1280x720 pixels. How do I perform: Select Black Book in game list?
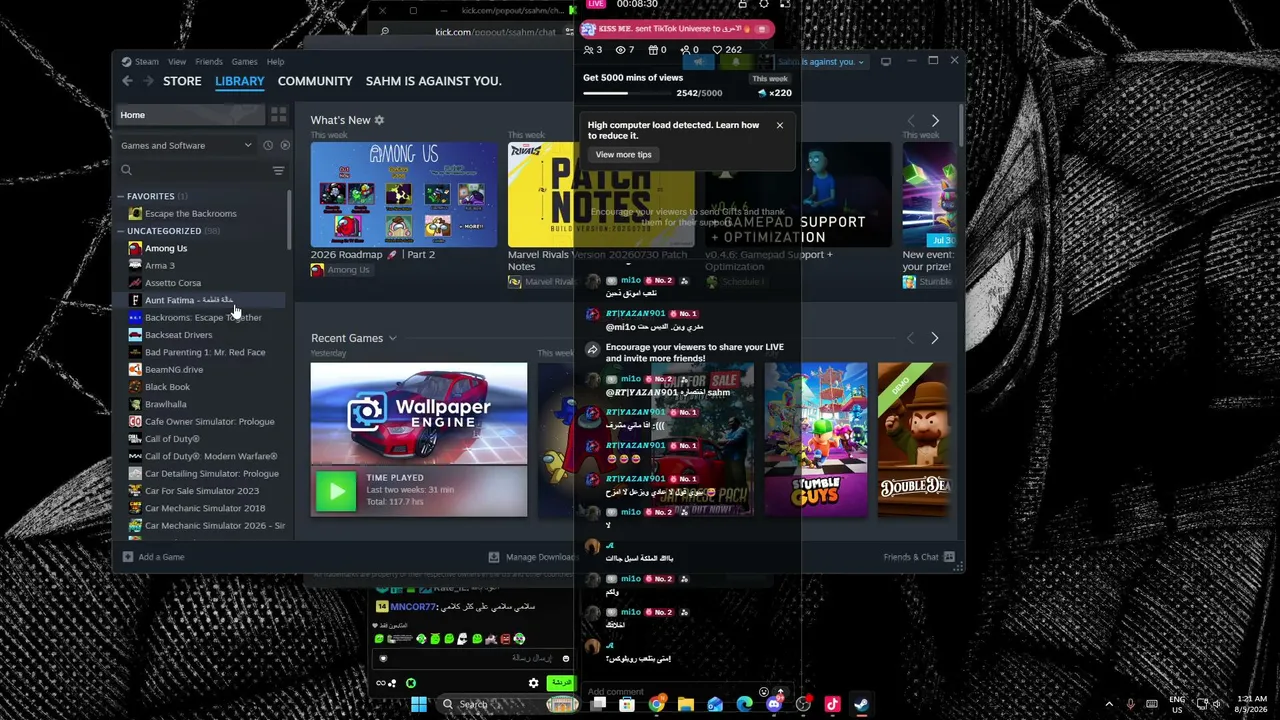click(167, 387)
